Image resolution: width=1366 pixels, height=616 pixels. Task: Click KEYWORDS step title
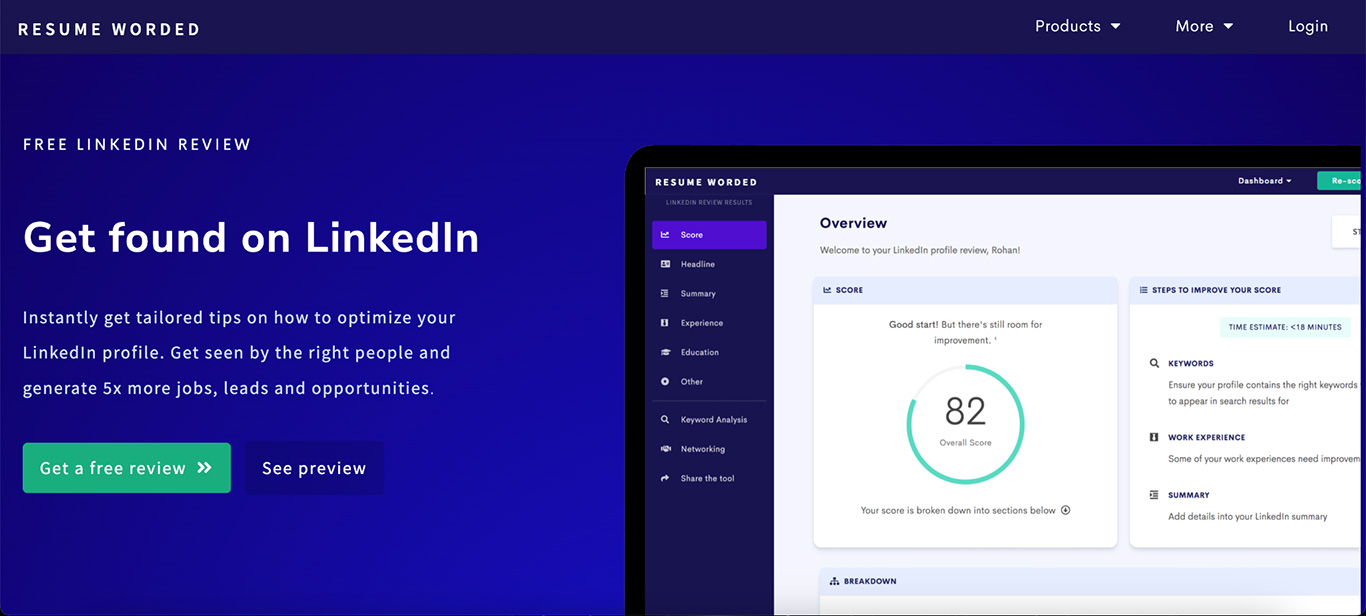point(1190,364)
